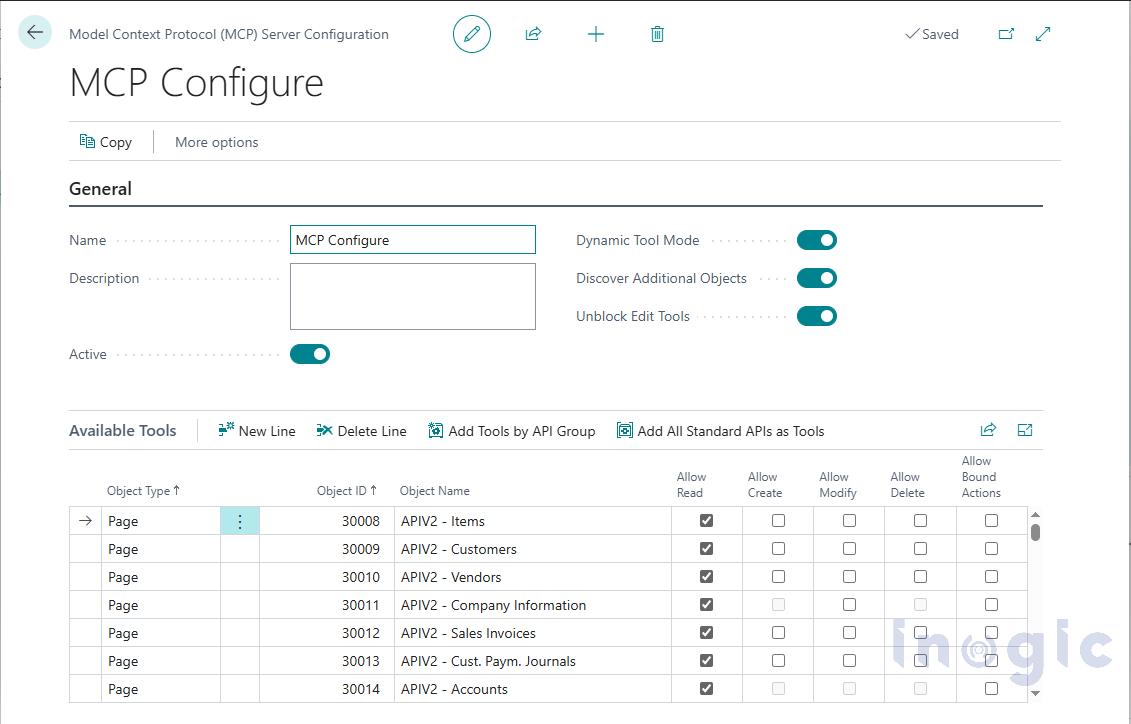The height and width of the screenshot is (724, 1131).
Task: Open the Available Tools menu
Action: (x=123, y=431)
